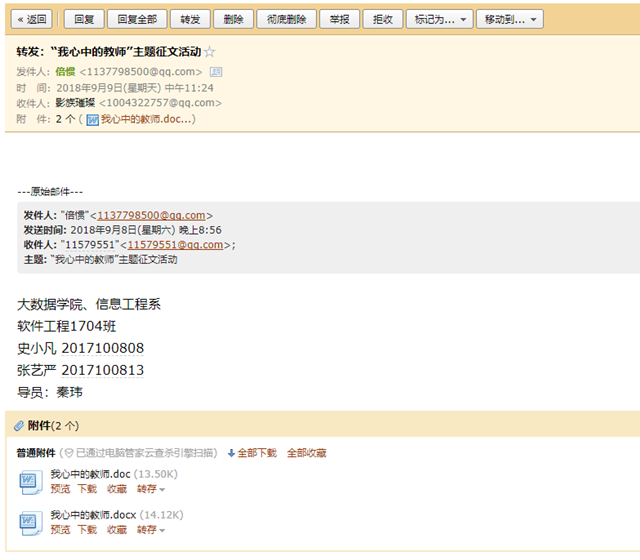Viewport: 640px width, 560px height.
Task: Delete the email with 删除
Action: pos(233,19)
